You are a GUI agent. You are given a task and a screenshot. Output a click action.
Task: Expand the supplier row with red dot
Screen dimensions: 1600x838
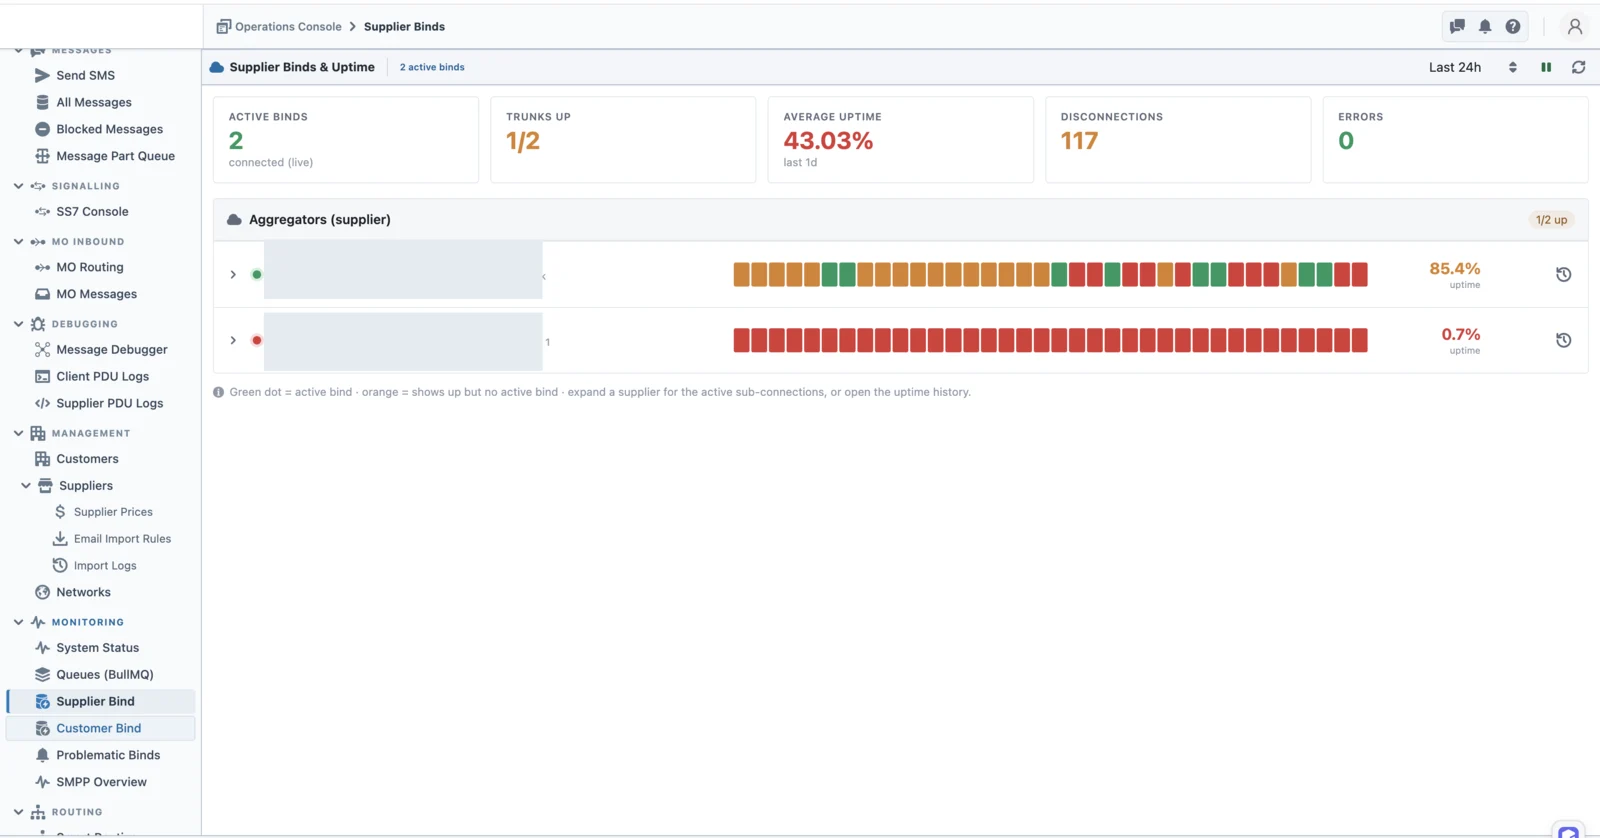(x=233, y=340)
